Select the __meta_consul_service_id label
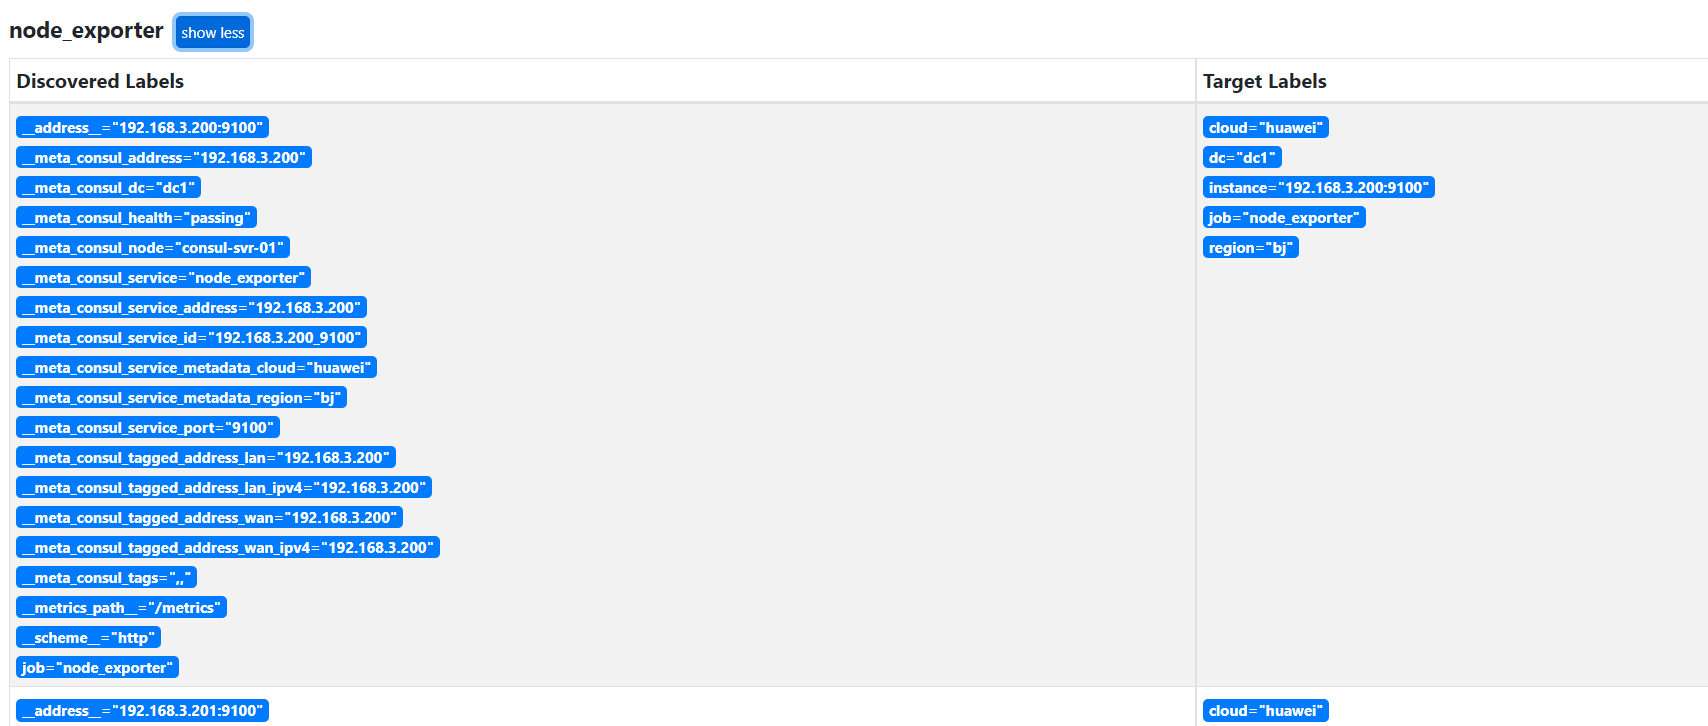 pyautogui.click(x=191, y=338)
